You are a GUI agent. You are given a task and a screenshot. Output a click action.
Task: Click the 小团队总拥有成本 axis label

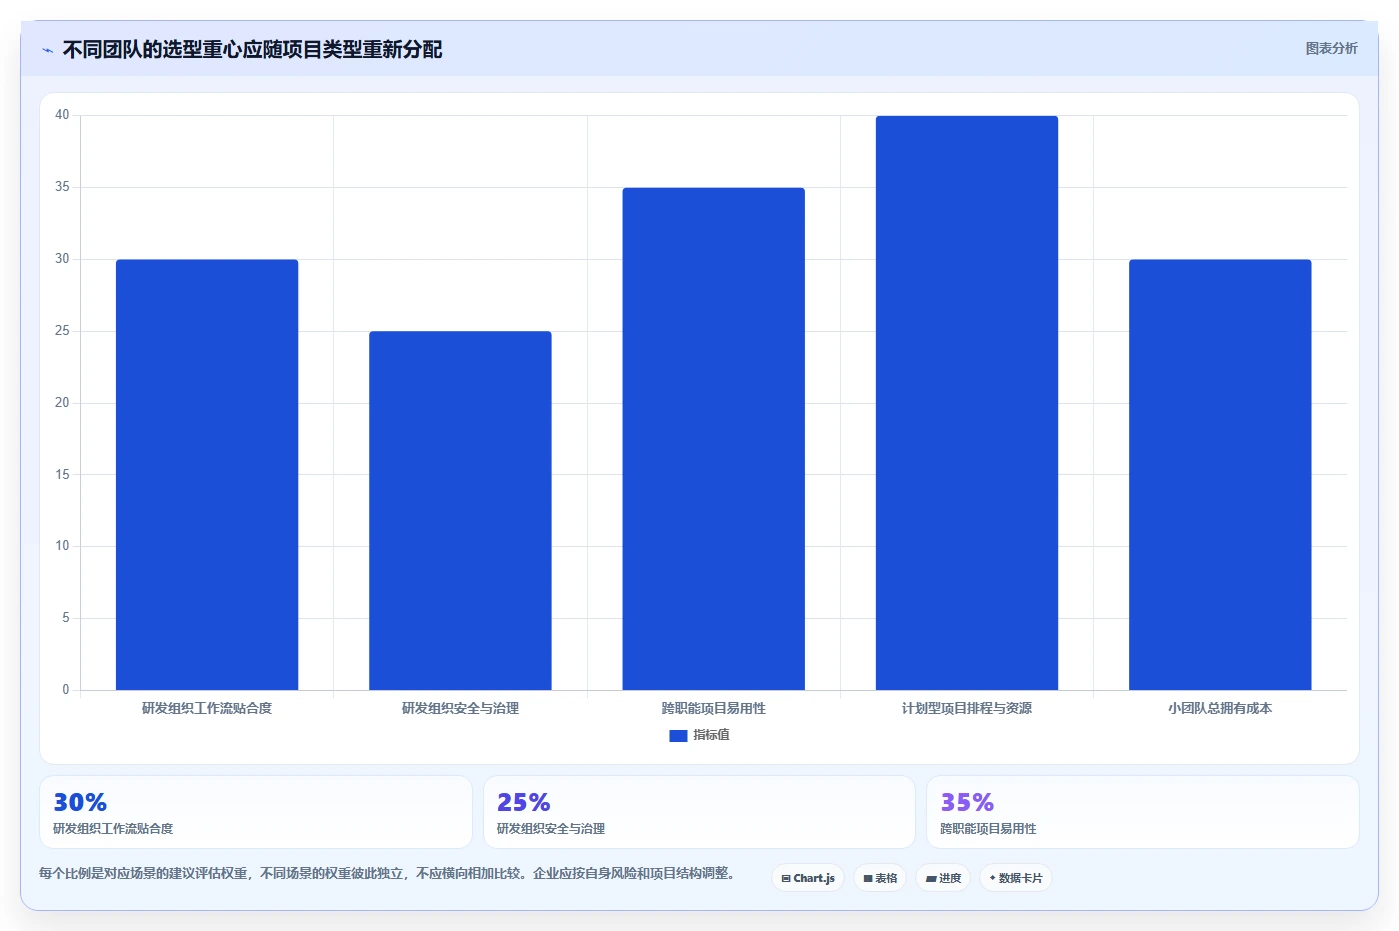1220,708
